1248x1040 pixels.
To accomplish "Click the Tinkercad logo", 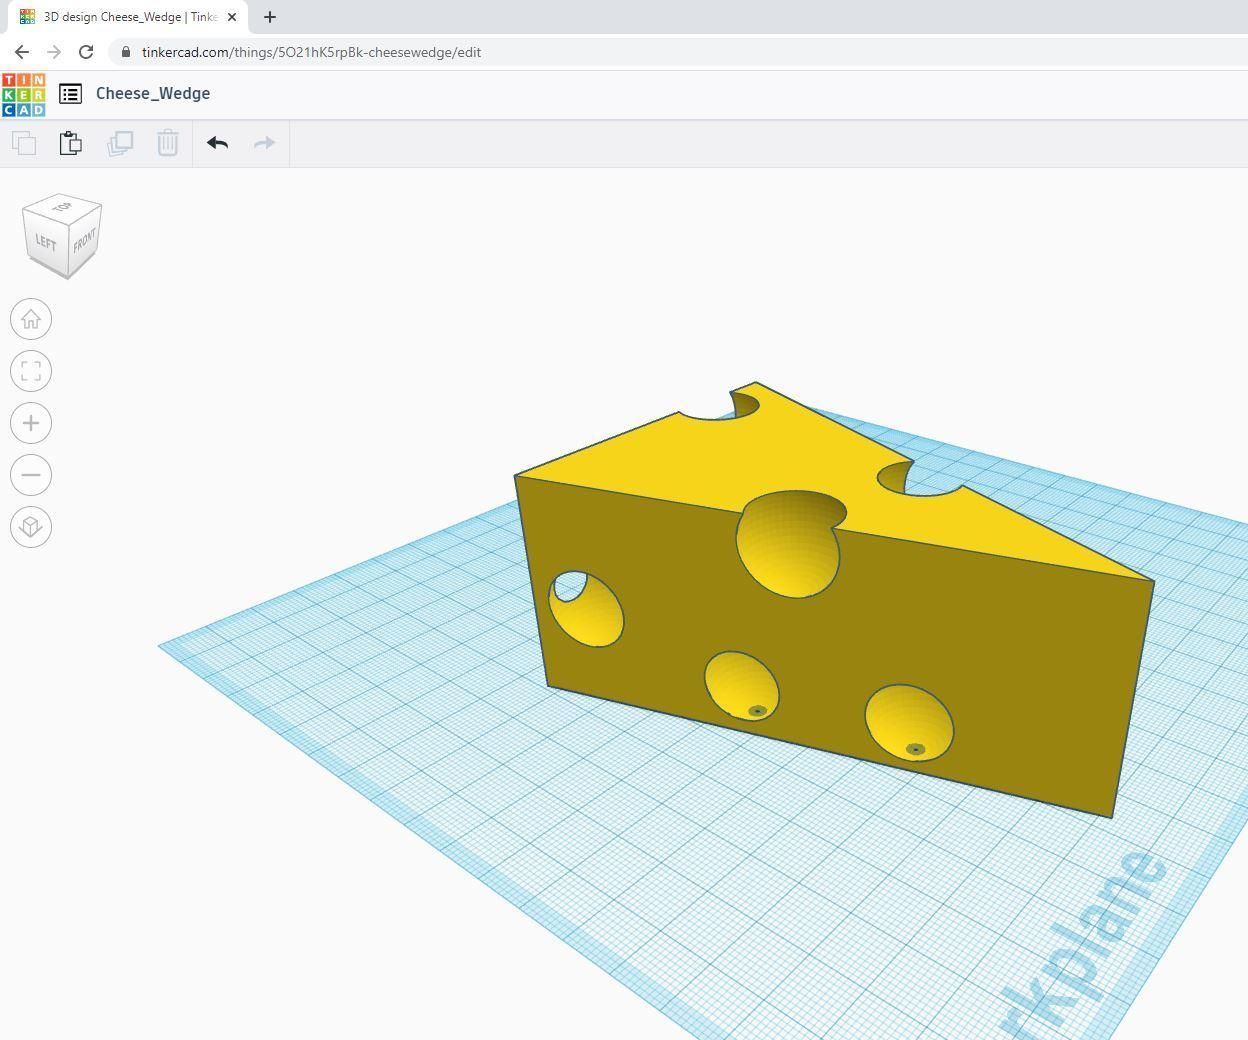I will click(x=24, y=95).
